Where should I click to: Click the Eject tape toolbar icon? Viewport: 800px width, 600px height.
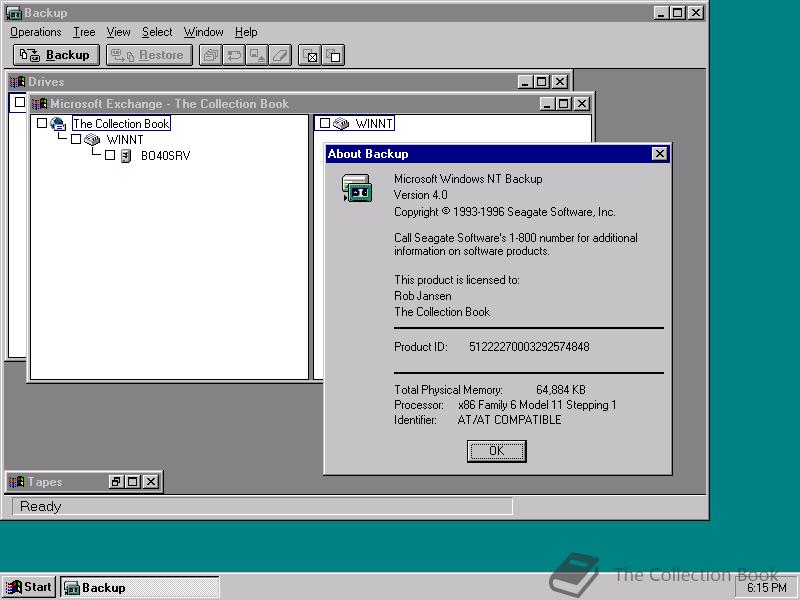pyautogui.click(x=257, y=55)
